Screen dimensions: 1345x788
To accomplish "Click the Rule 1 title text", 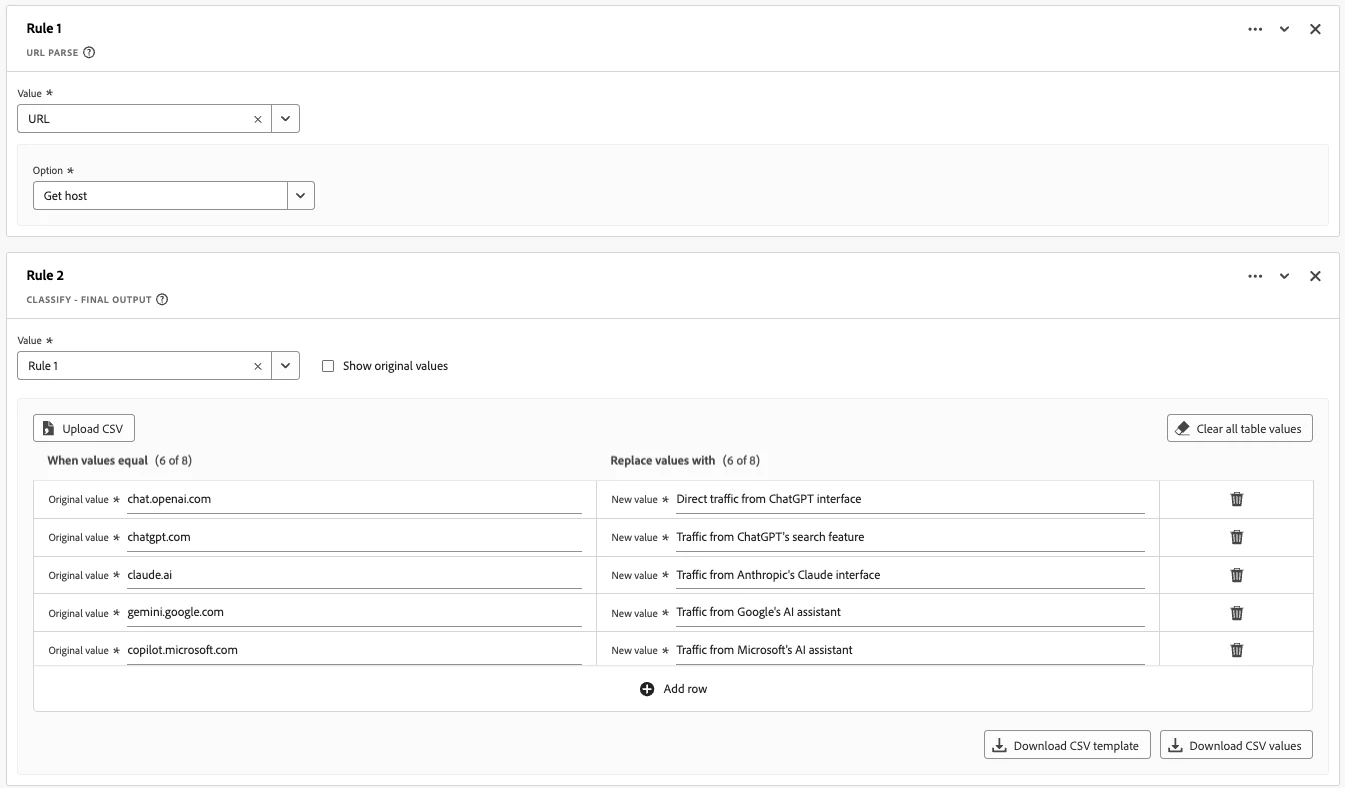I will [x=45, y=29].
